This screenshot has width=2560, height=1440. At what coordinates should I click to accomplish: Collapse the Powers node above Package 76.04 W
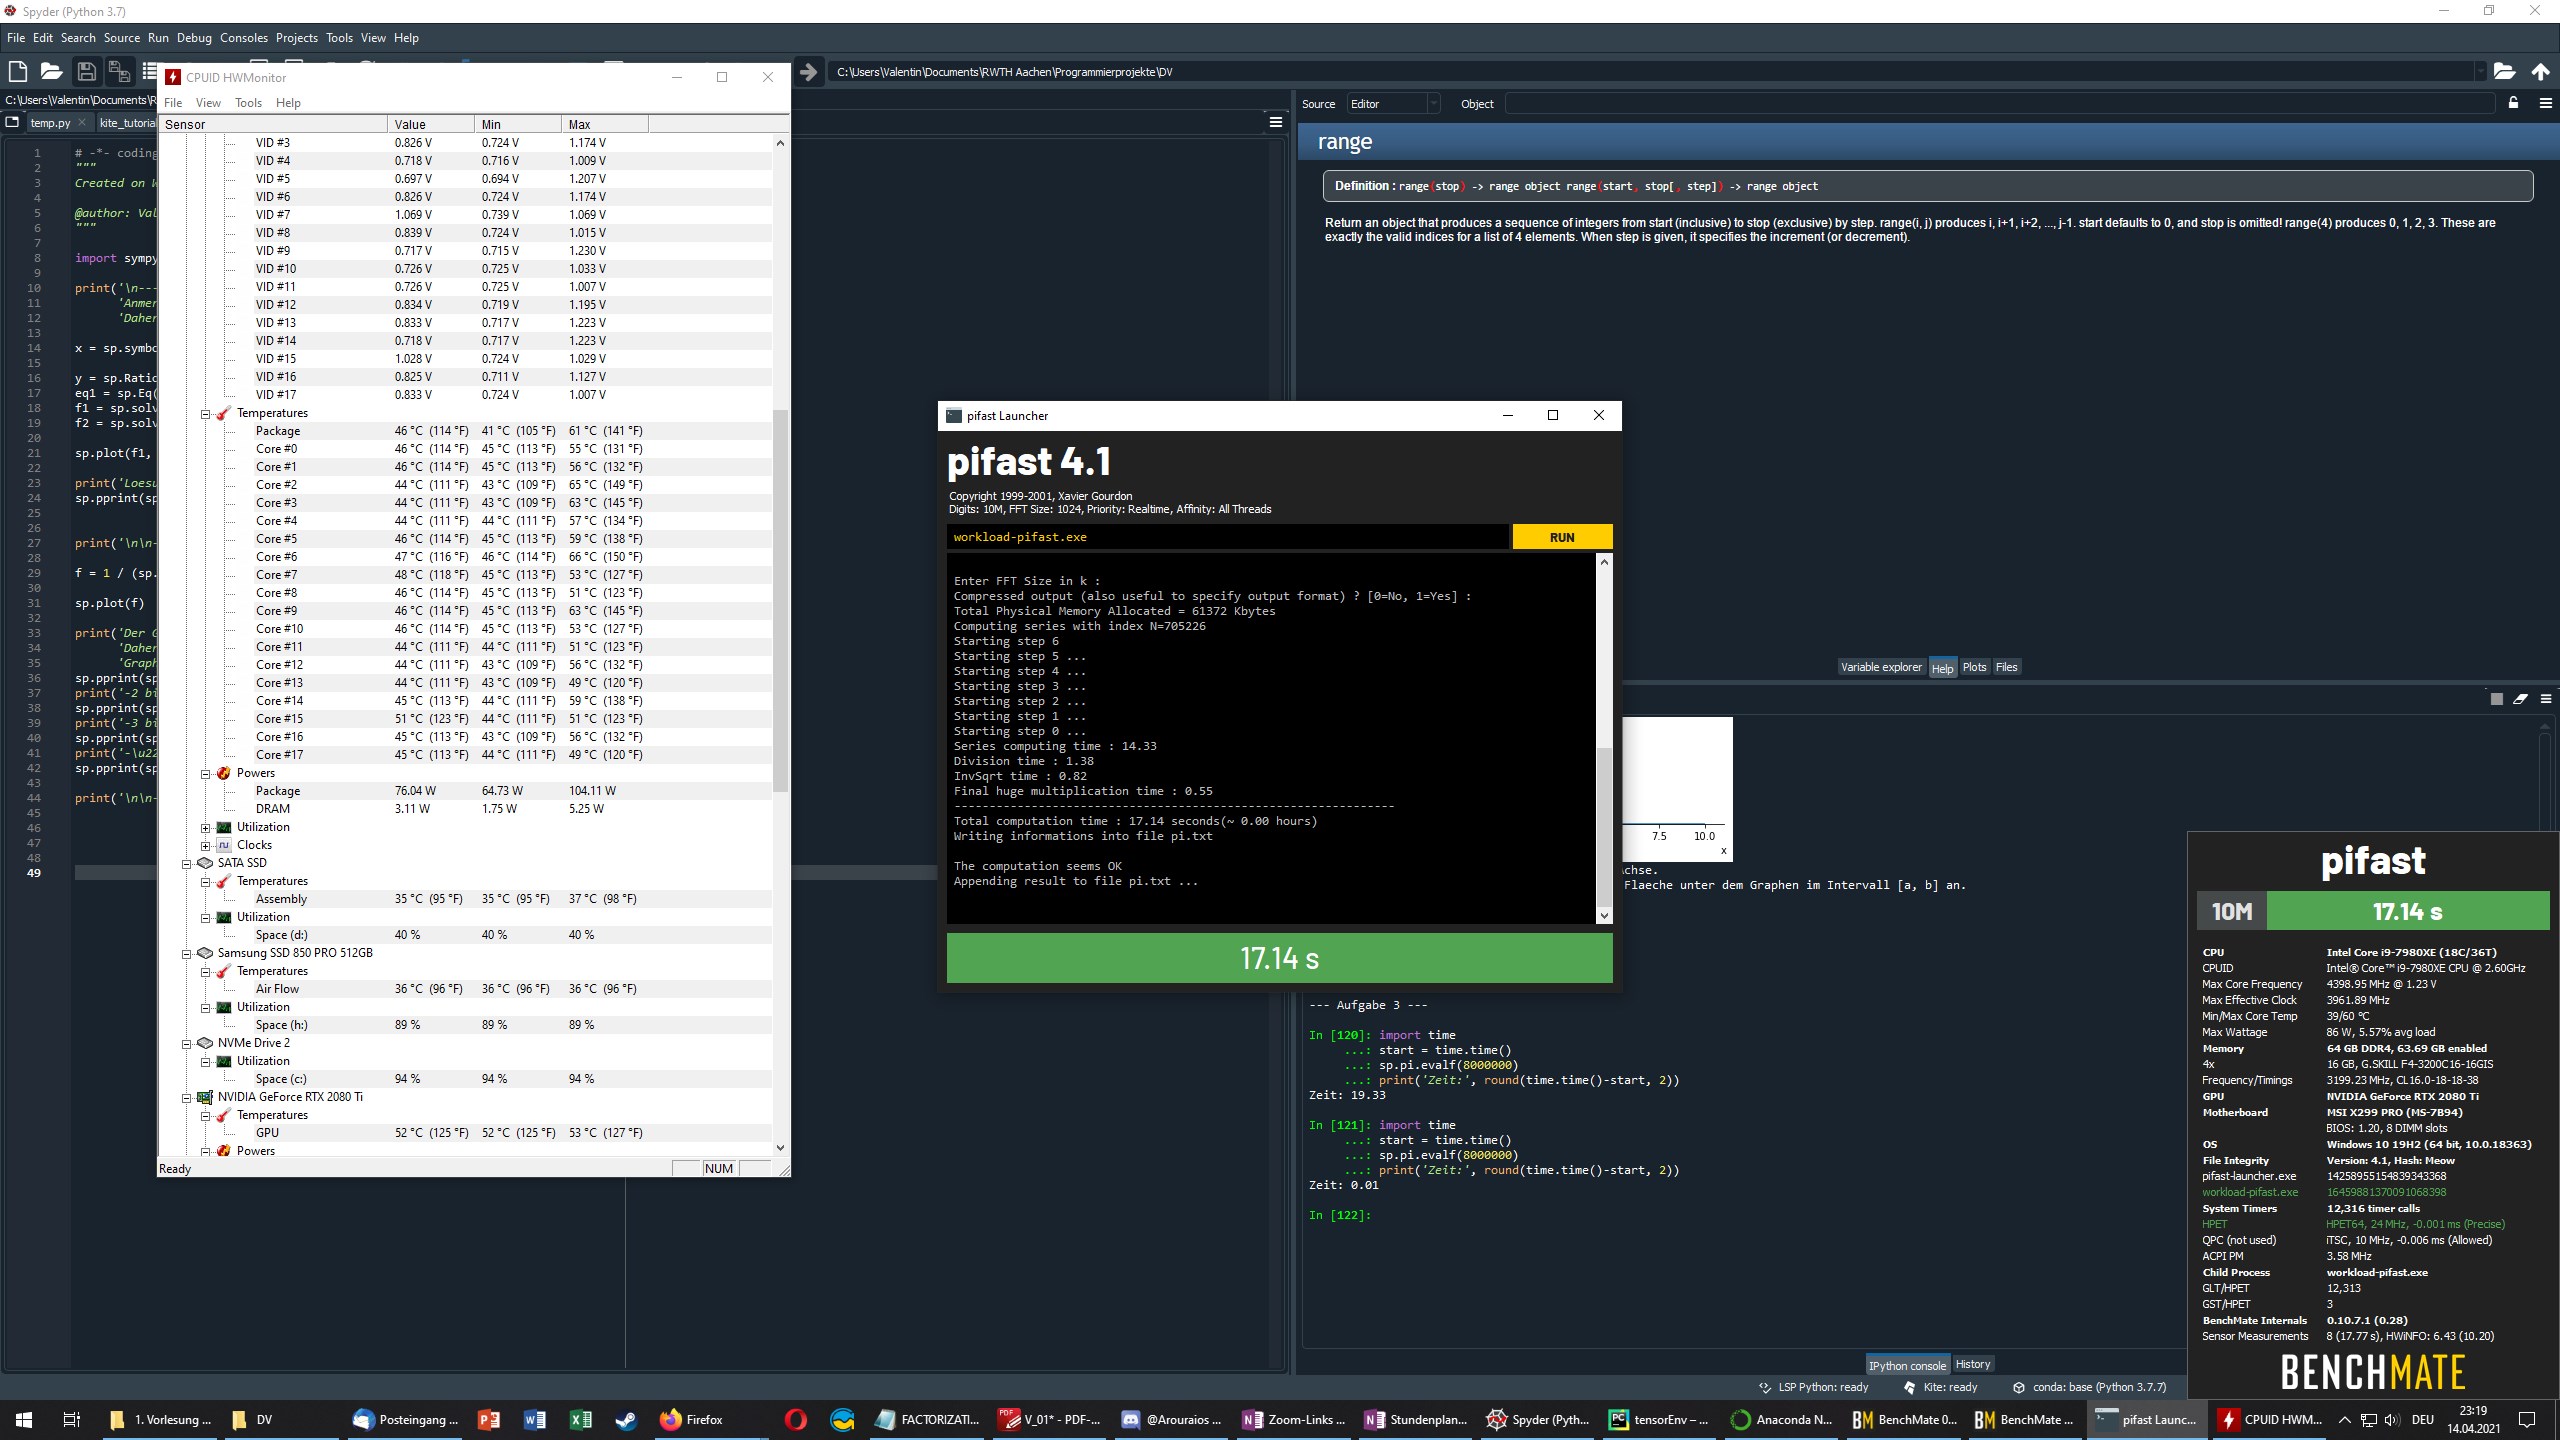pyautogui.click(x=205, y=773)
